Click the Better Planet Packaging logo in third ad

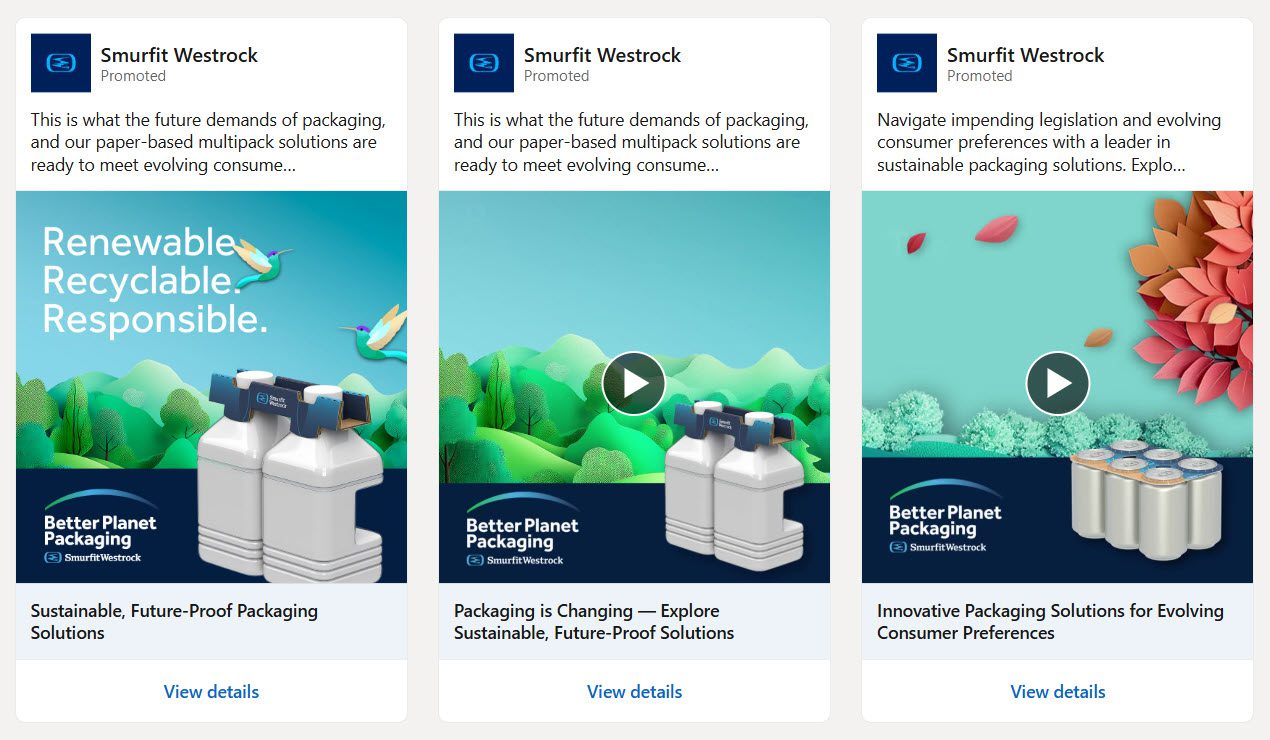click(945, 516)
